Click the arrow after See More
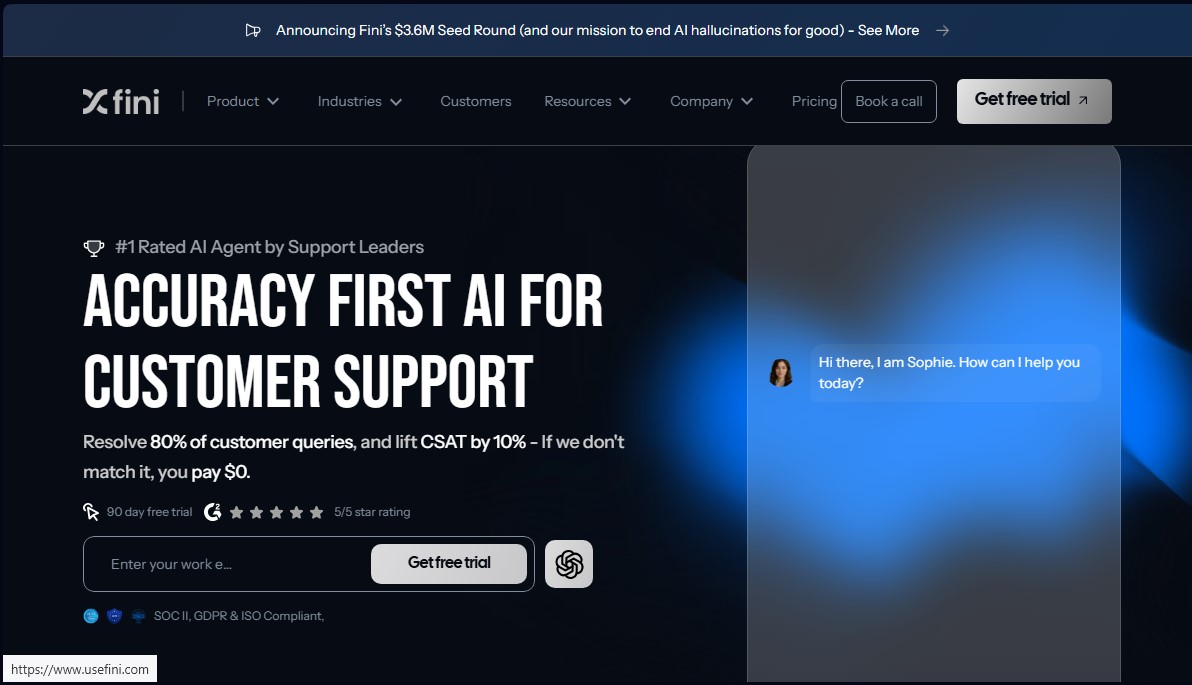This screenshot has width=1192, height=685. 943,30
